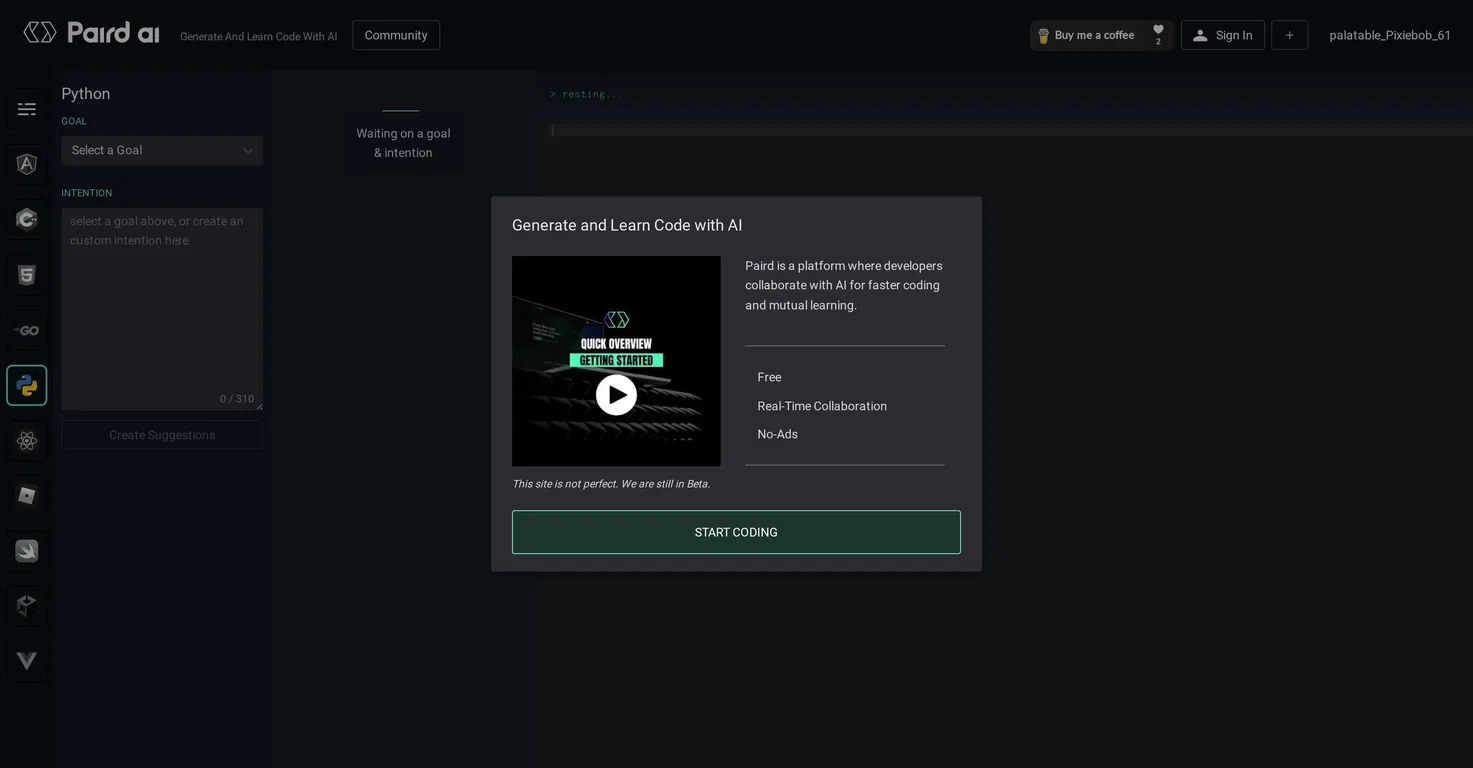Open the Select a Goal dropdown
1473x768 pixels.
[162, 151]
